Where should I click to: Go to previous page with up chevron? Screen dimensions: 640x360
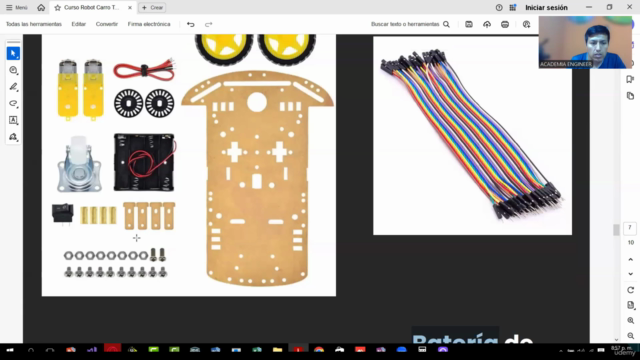click(630, 259)
